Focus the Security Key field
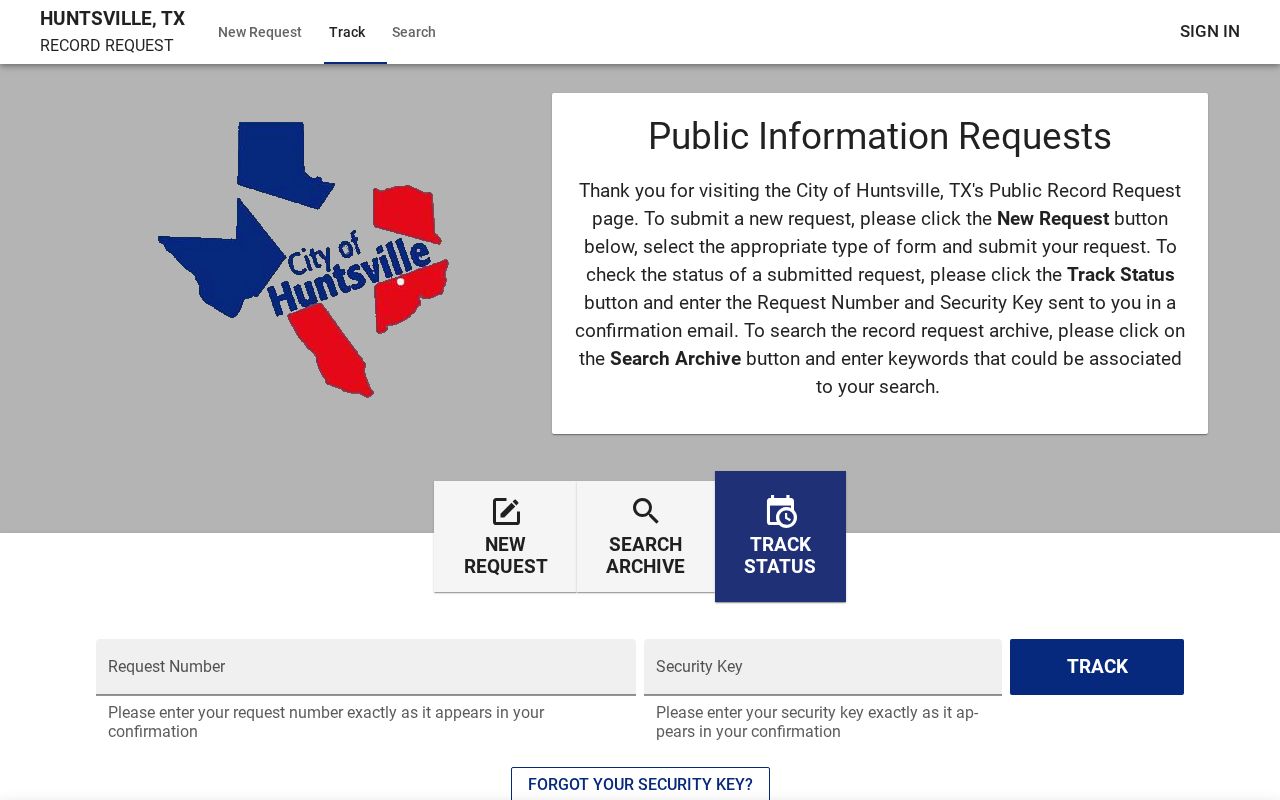This screenshot has height=800, width=1280. tap(823, 667)
